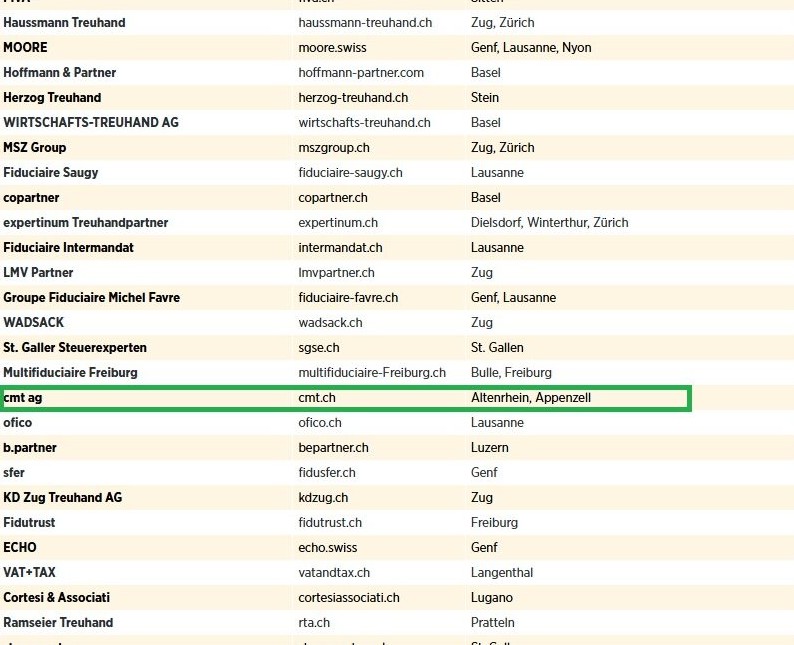
Task: Open bepartner.ch website link
Action: 333,448
